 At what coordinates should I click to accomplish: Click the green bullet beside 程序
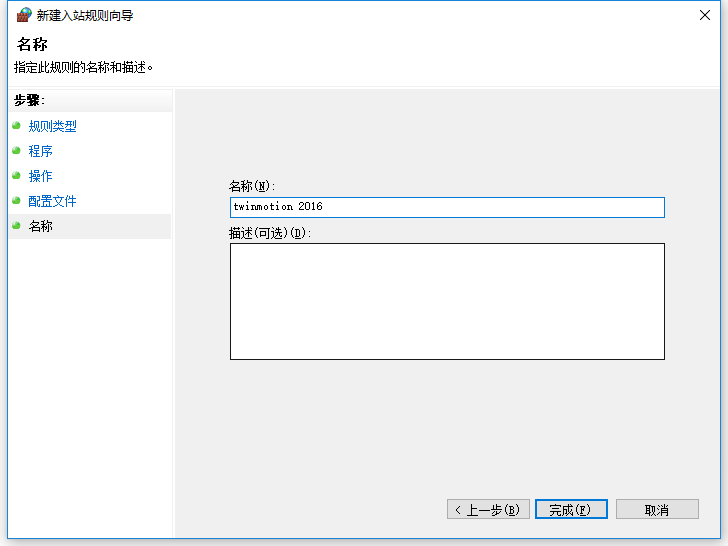coord(16,150)
